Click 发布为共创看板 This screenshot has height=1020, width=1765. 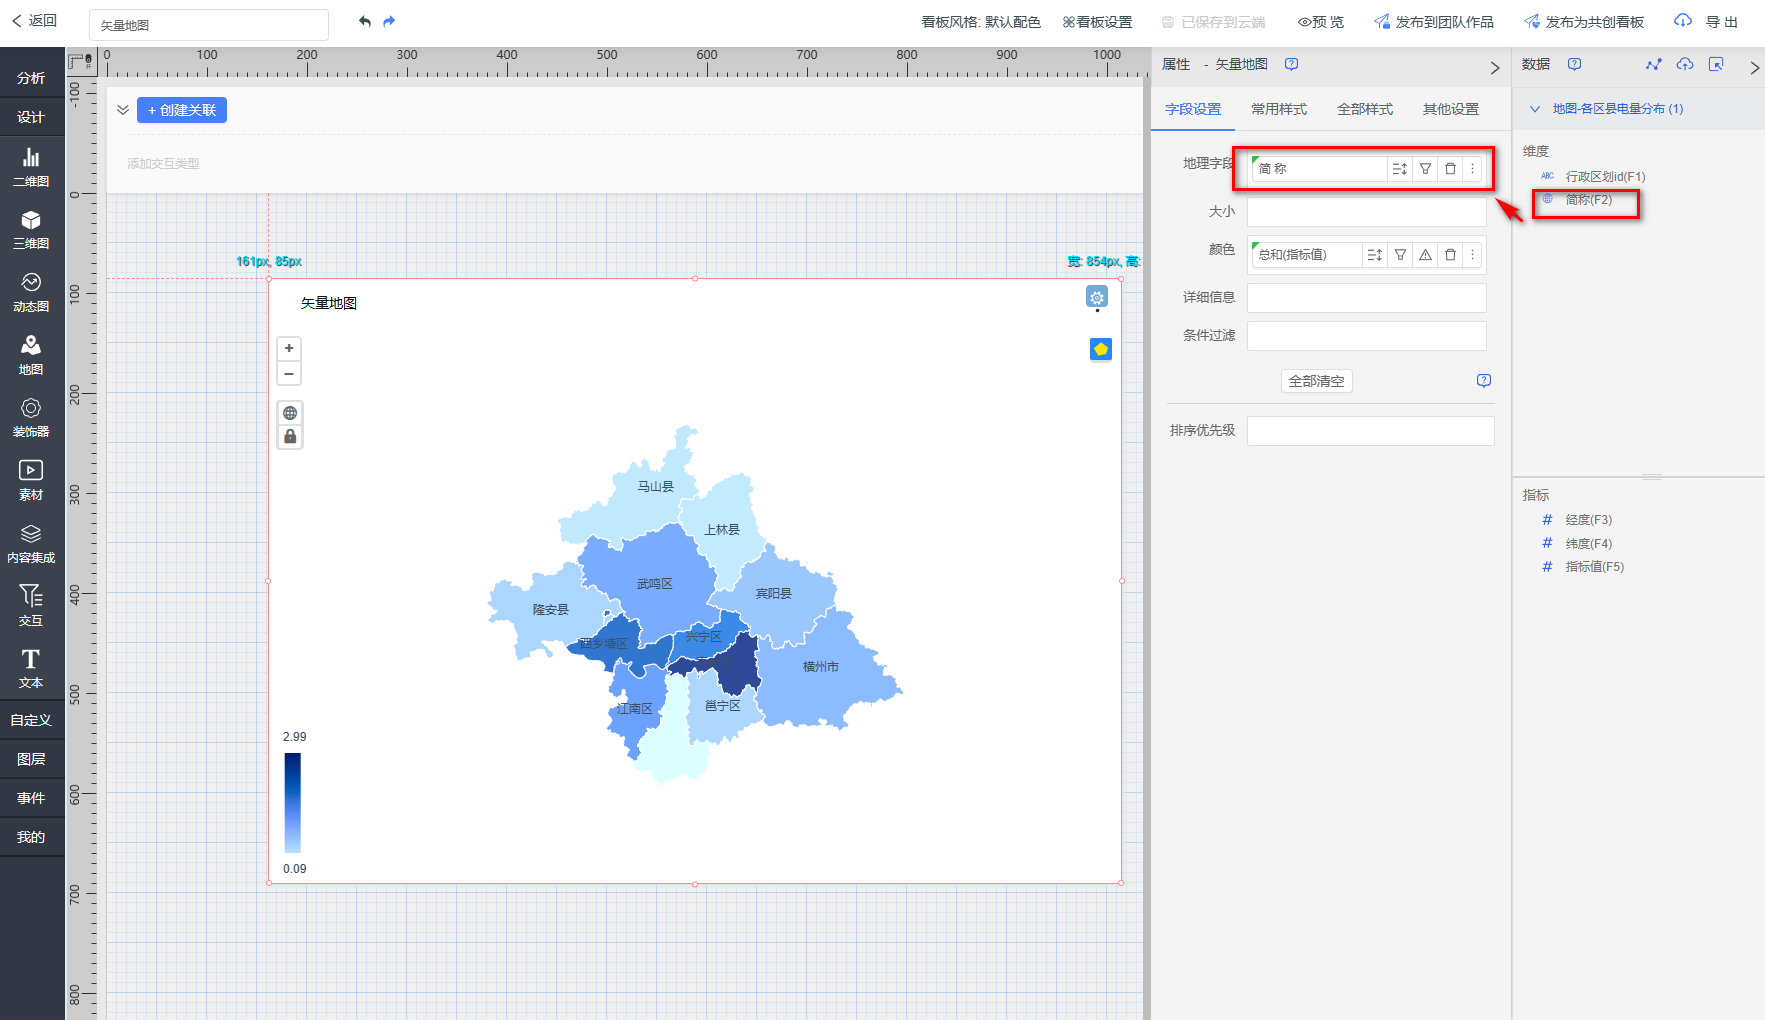[x=1584, y=22]
